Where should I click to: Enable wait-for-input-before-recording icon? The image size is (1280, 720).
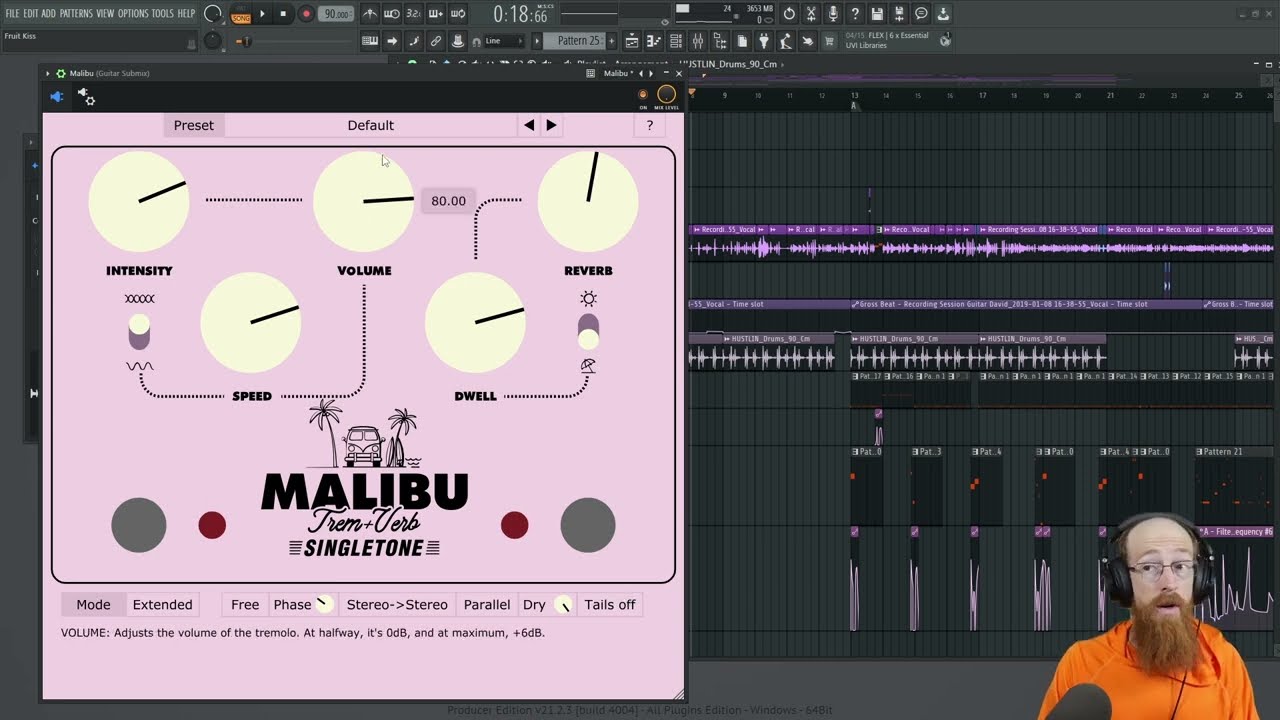click(x=392, y=14)
